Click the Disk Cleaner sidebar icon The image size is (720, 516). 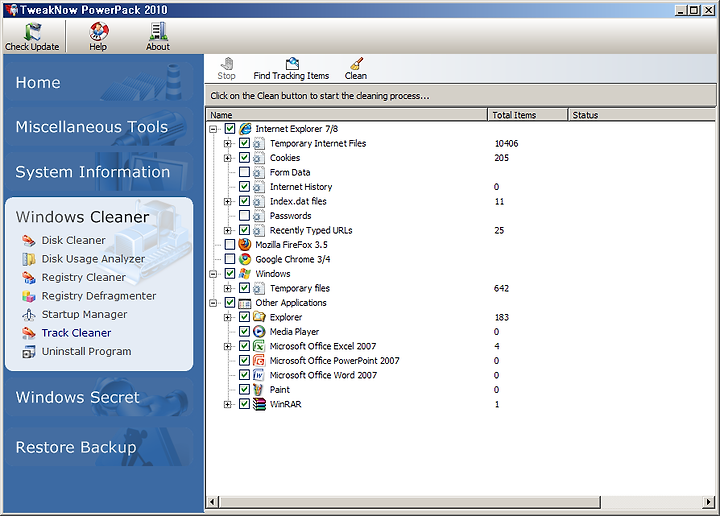tap(28, 241)
